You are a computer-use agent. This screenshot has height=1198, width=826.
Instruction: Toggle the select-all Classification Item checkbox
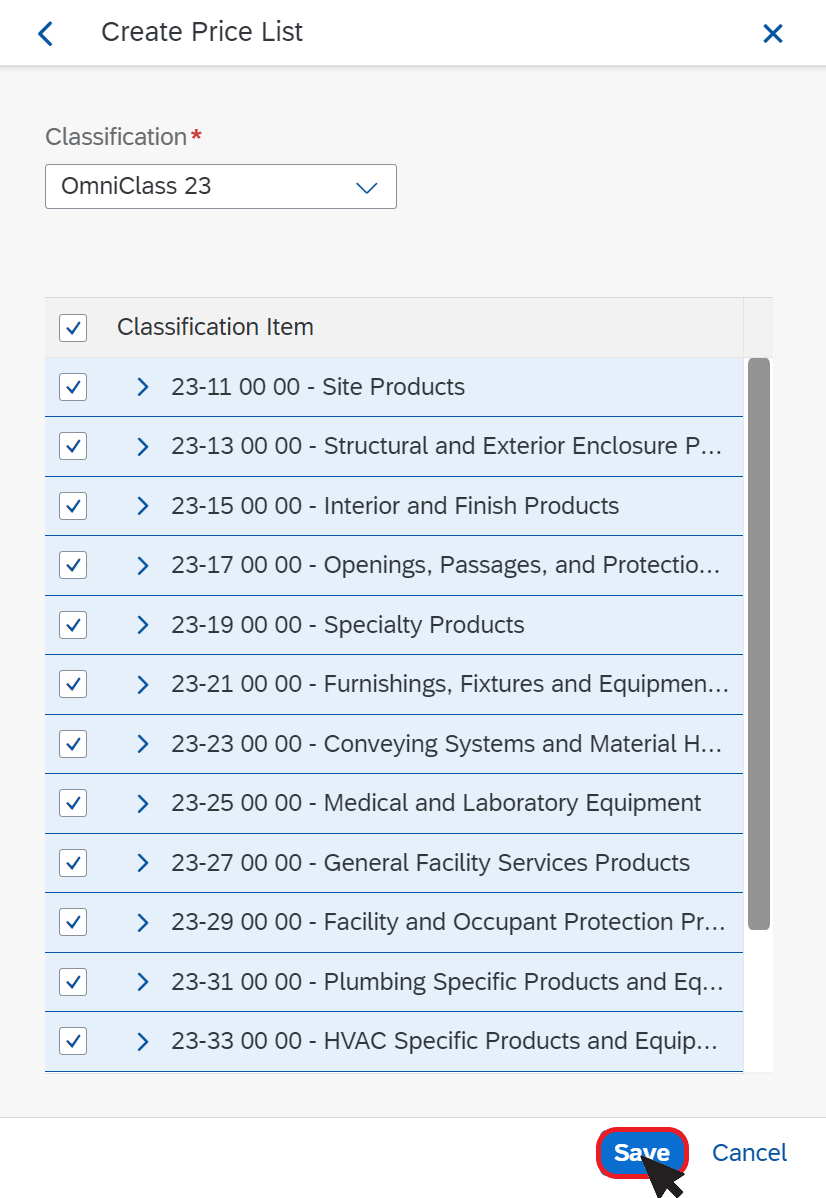tap(73, 328)
